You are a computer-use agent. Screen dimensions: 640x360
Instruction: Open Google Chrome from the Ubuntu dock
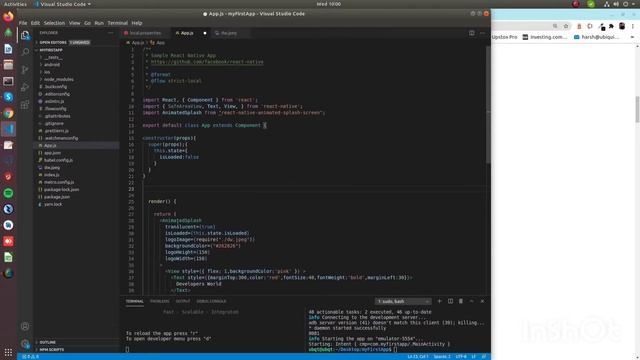[x=8, y=113]
